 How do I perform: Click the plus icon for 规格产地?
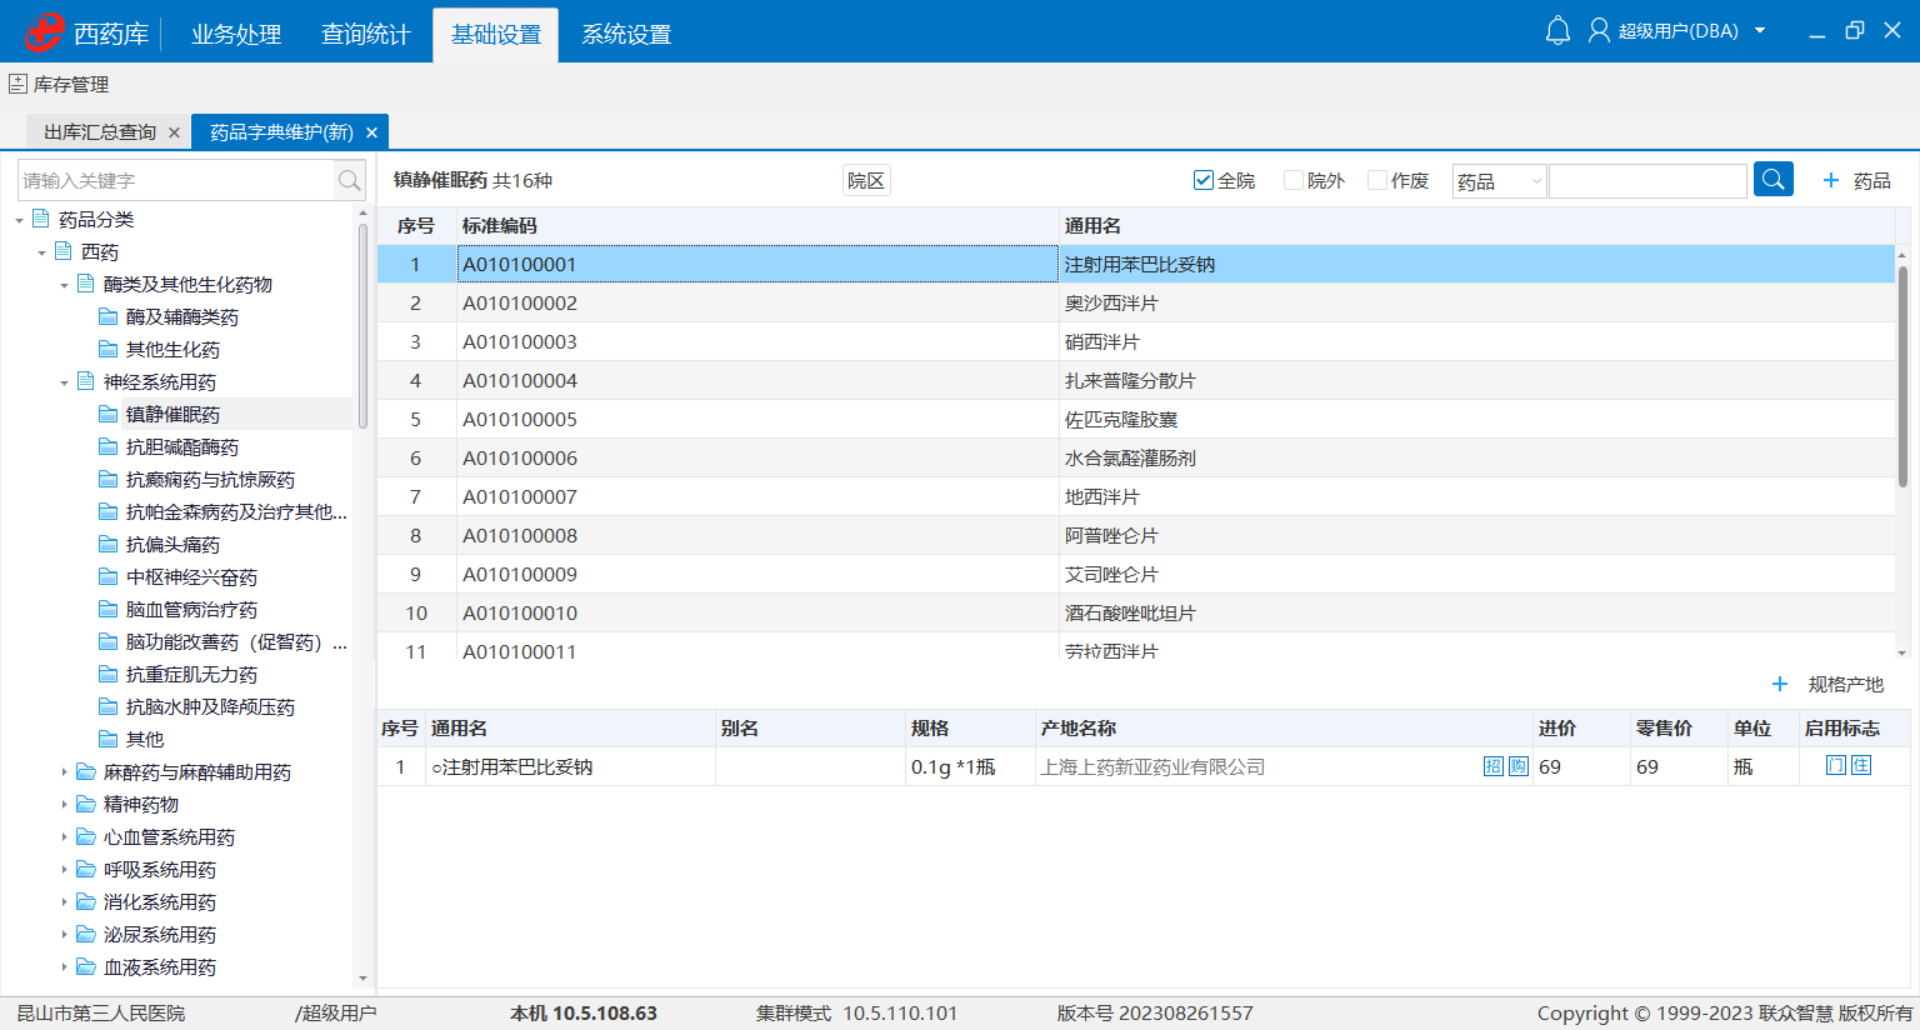1780,684
